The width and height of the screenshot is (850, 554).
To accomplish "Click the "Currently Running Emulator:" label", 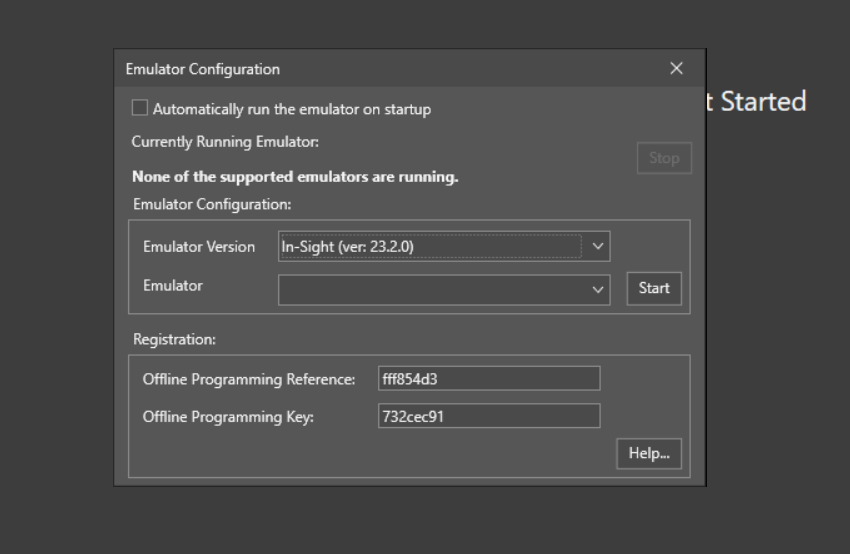I will click(x=225, y=142).
